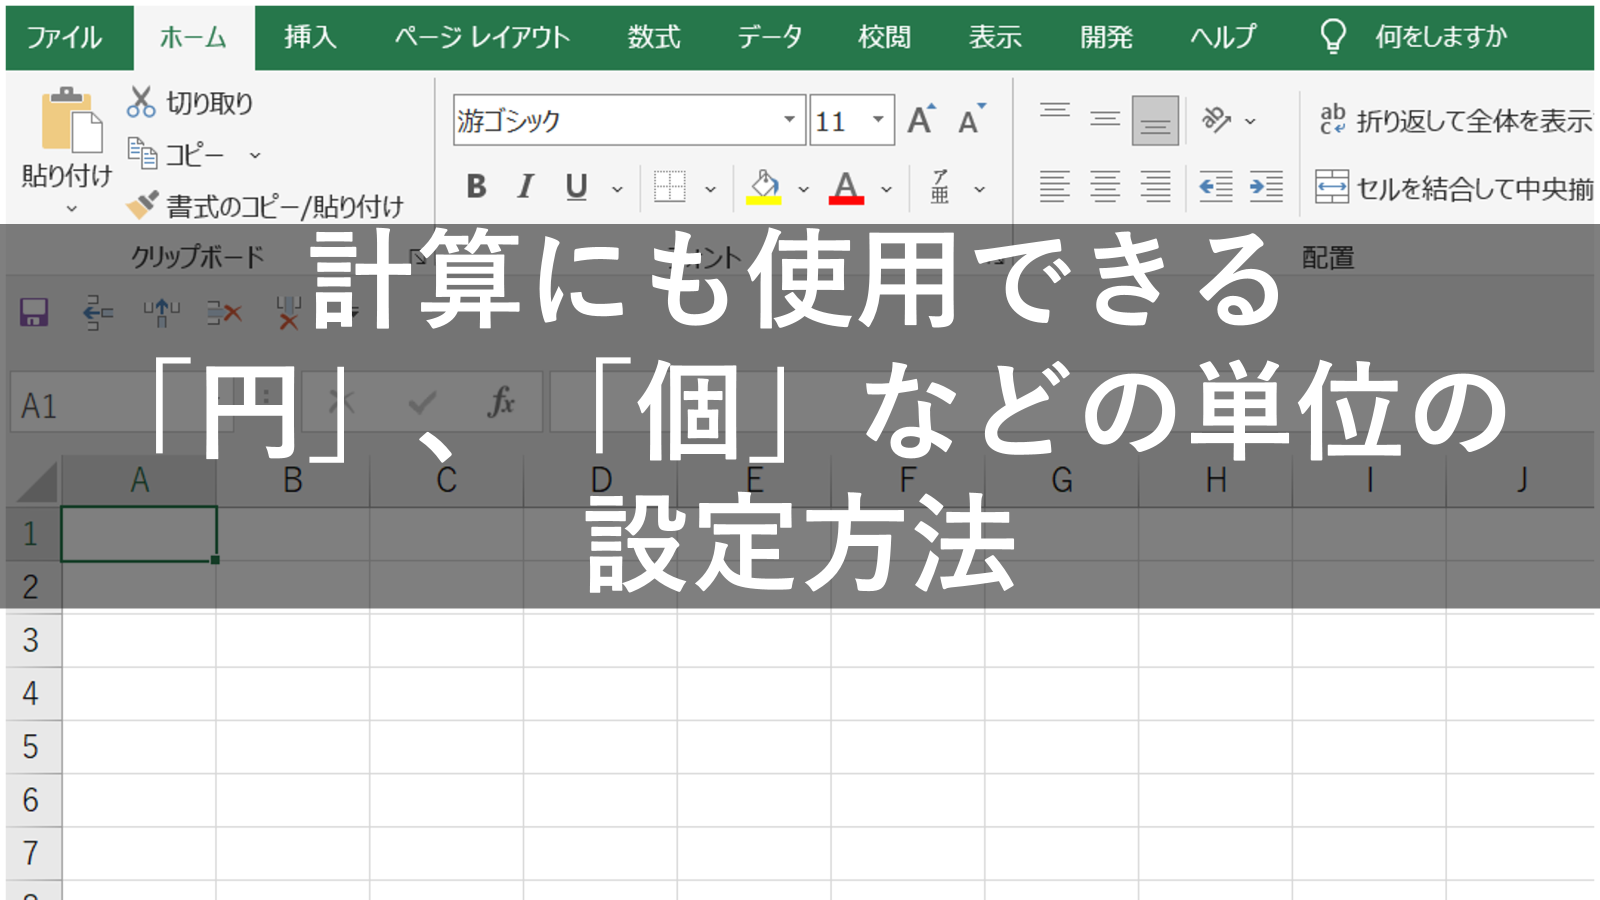The height and width of the screenshot is (900, 1600).
Task: Toggle Underline formatting
Action: pyautogui.click(x=576, y=187)
